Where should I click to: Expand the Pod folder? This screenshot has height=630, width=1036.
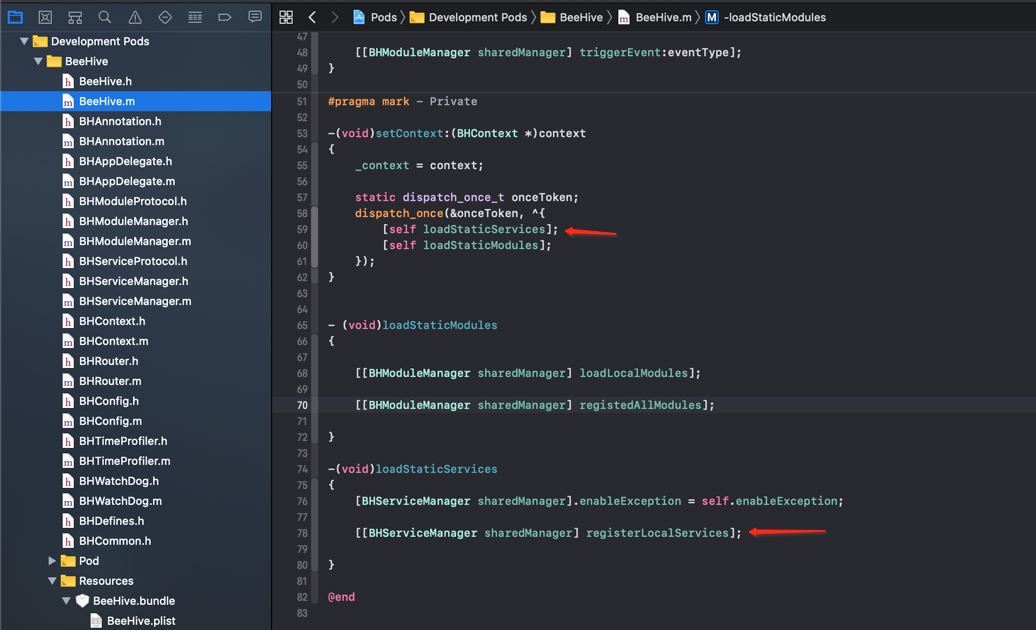[x=52, y=561]
